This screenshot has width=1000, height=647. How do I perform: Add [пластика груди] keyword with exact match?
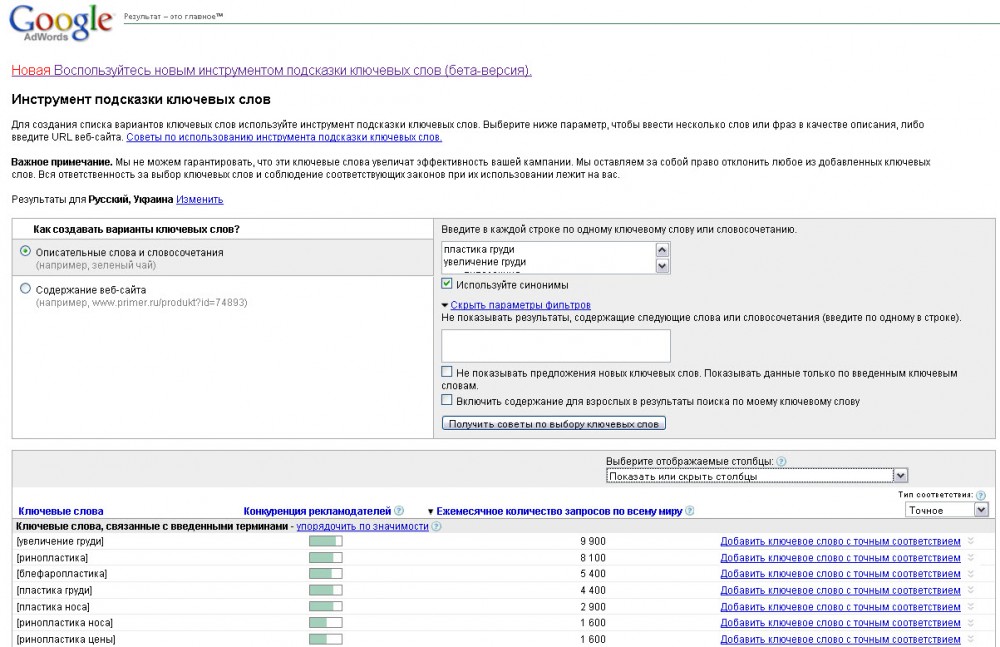click(840, 590)
